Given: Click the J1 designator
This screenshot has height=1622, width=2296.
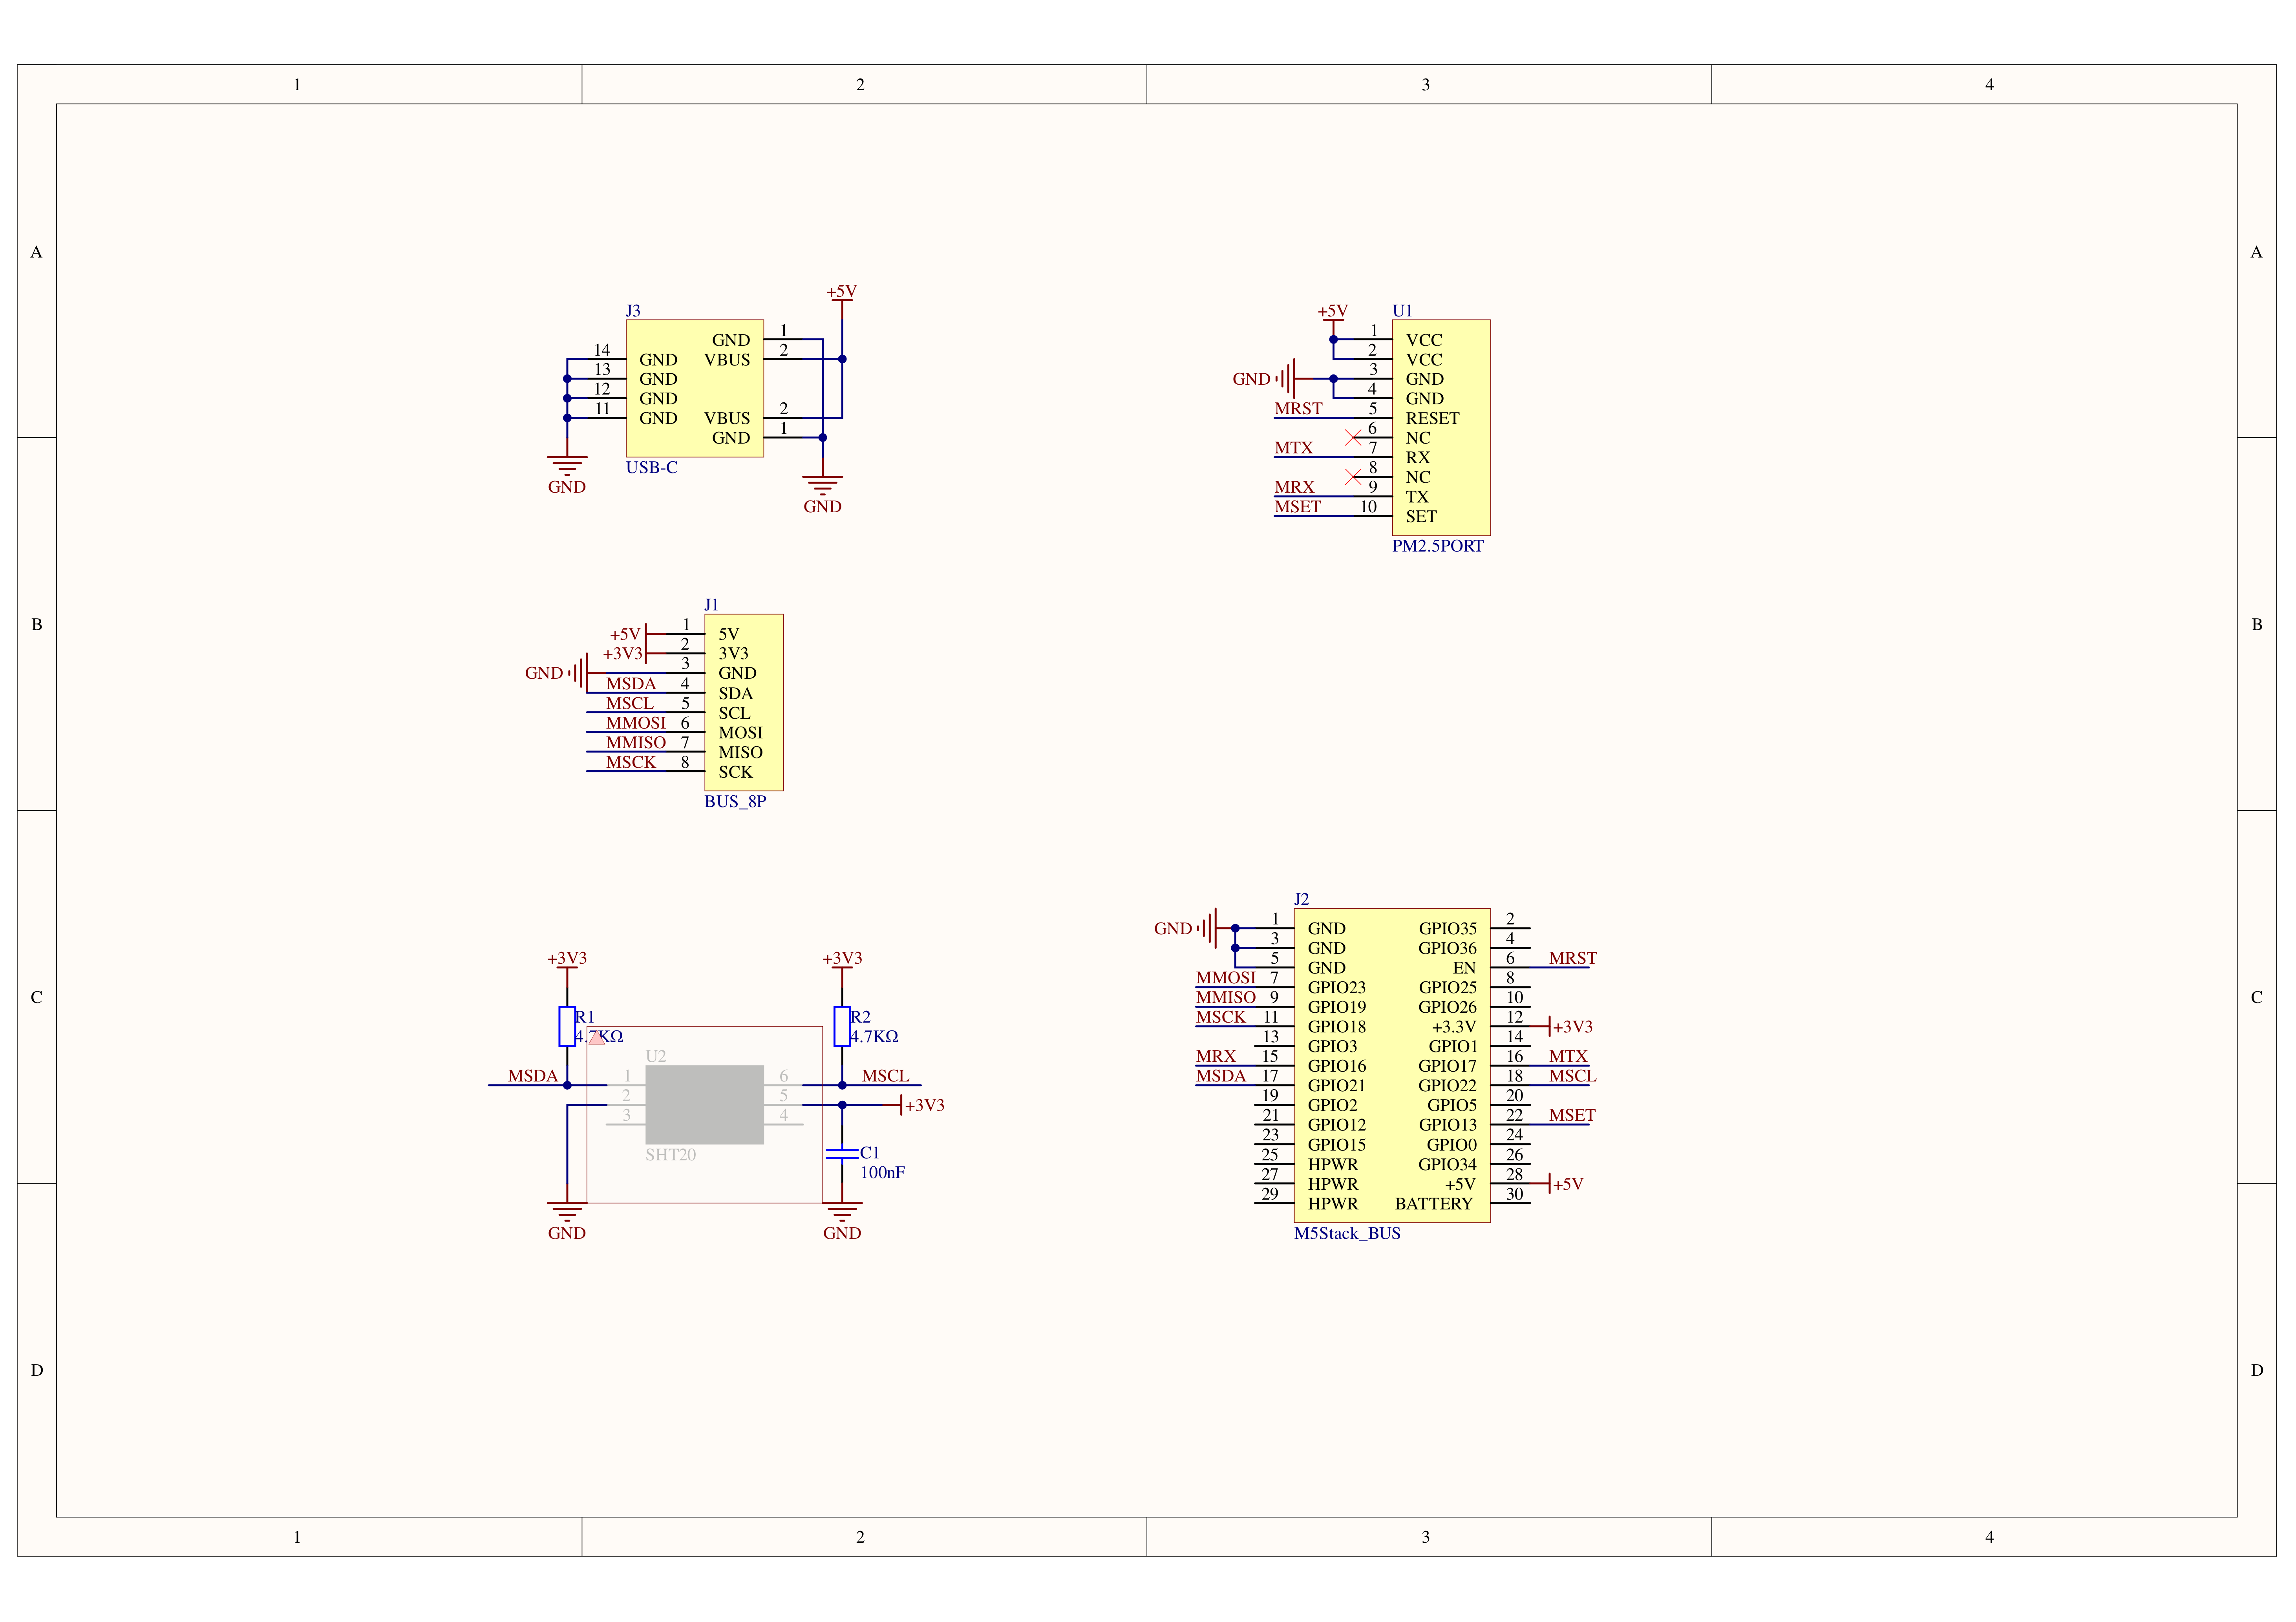Looking at the screenshot, I should coord(711,605).
